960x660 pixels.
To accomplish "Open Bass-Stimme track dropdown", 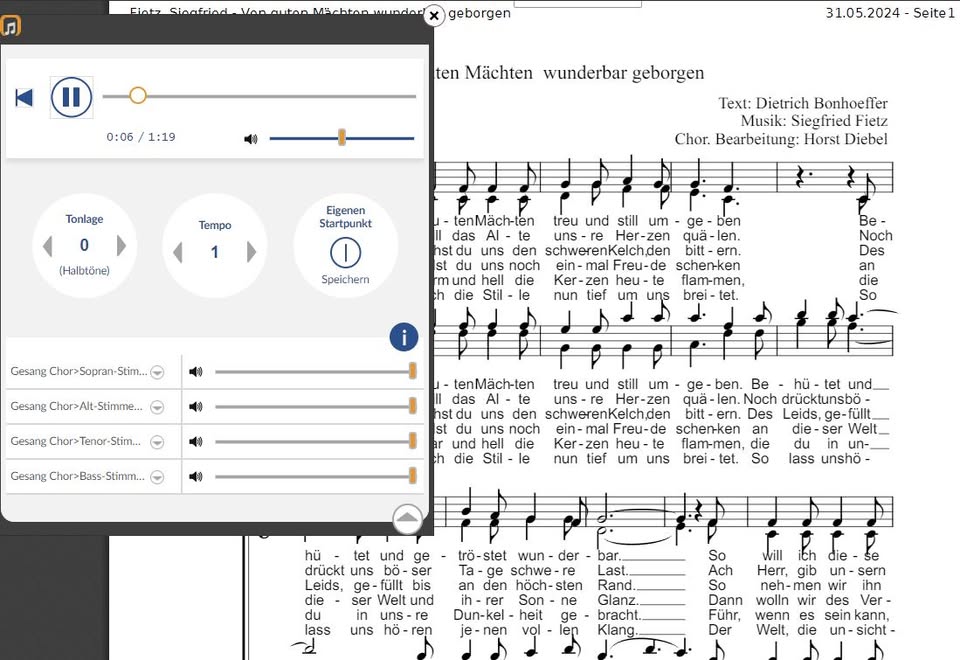I will click(157, 477).
